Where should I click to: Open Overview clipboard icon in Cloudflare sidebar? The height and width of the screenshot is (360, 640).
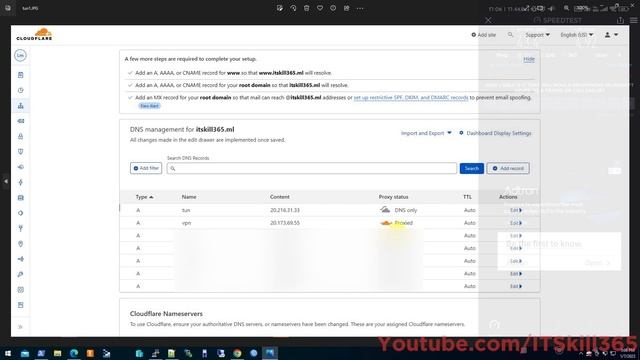pos(21,75)
